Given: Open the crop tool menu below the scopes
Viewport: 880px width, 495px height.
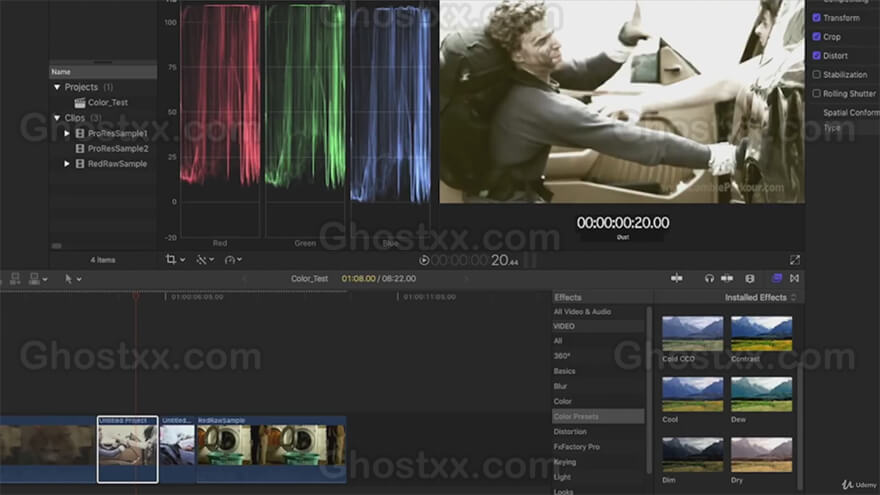Looking at the screenshot, I should tap(175, 259).
